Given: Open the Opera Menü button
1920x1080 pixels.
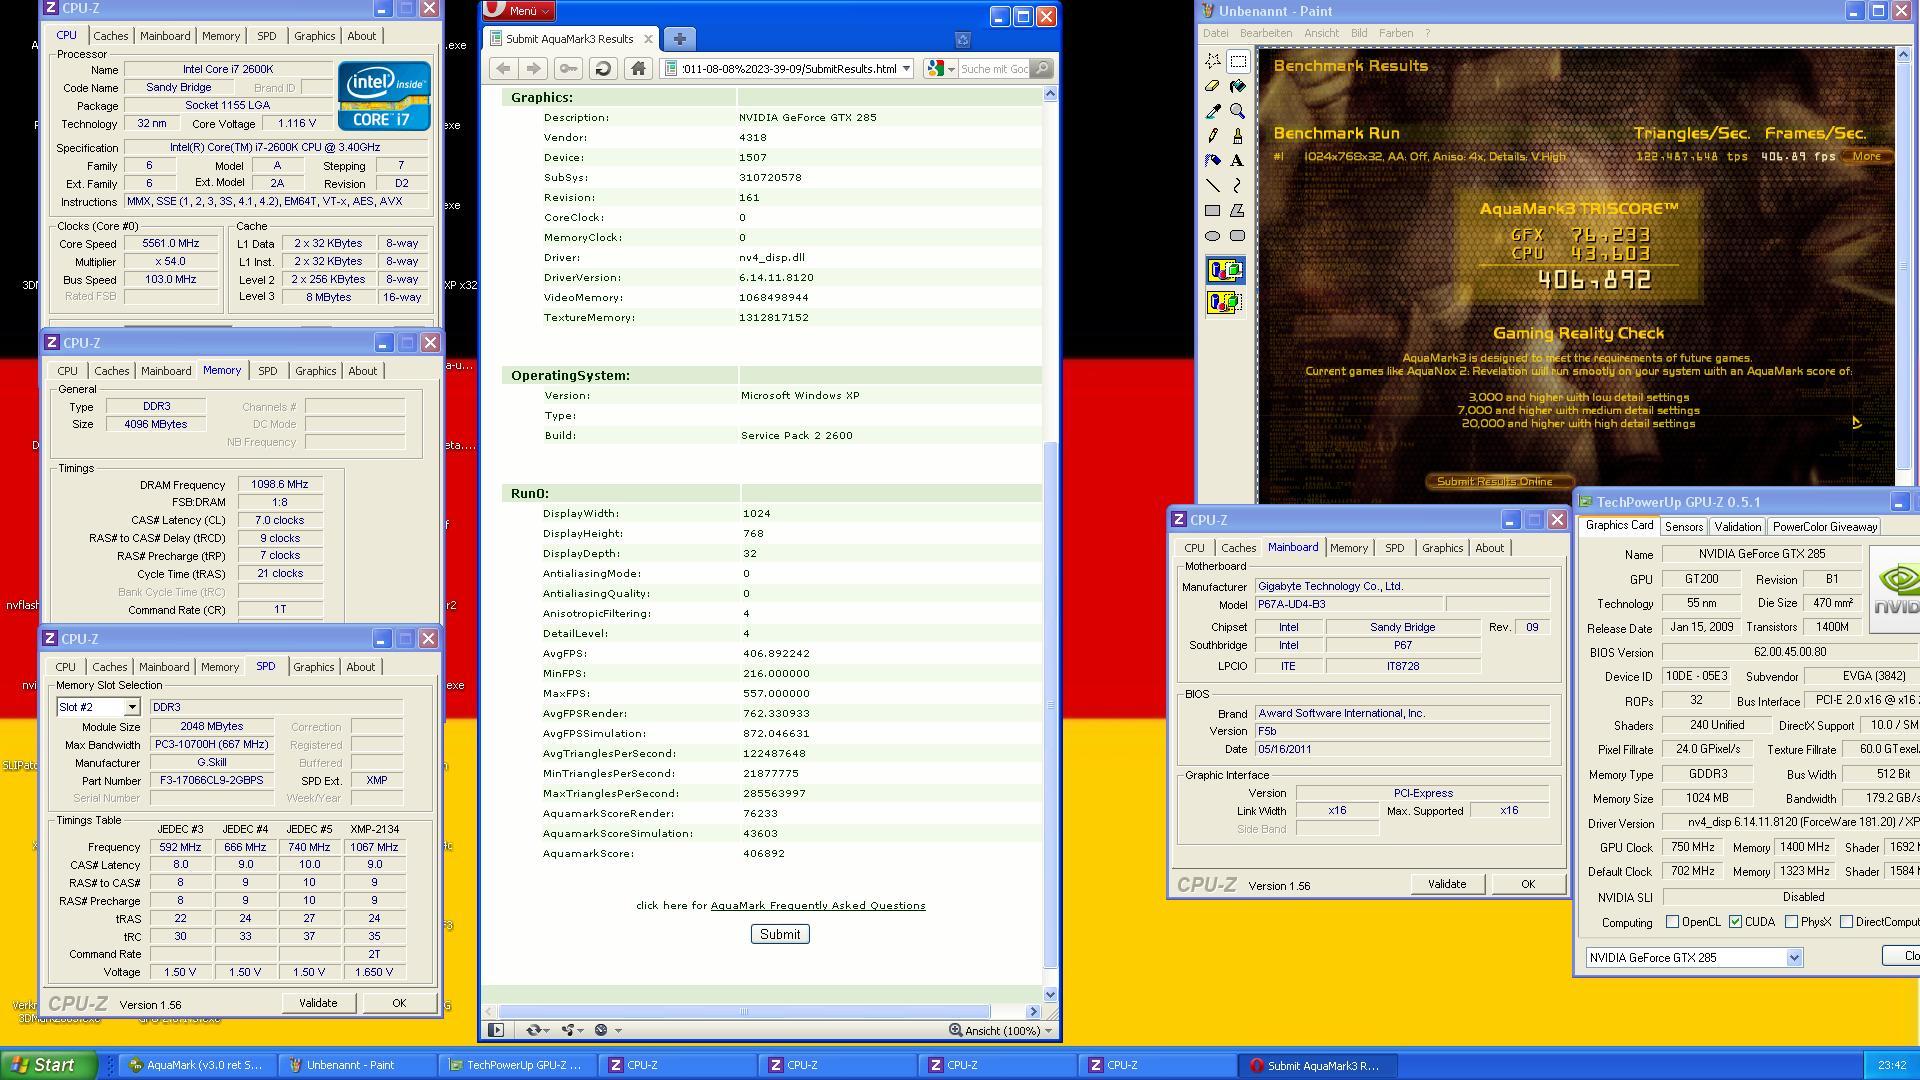Looking at the screenshot, I should coord(519,11).
